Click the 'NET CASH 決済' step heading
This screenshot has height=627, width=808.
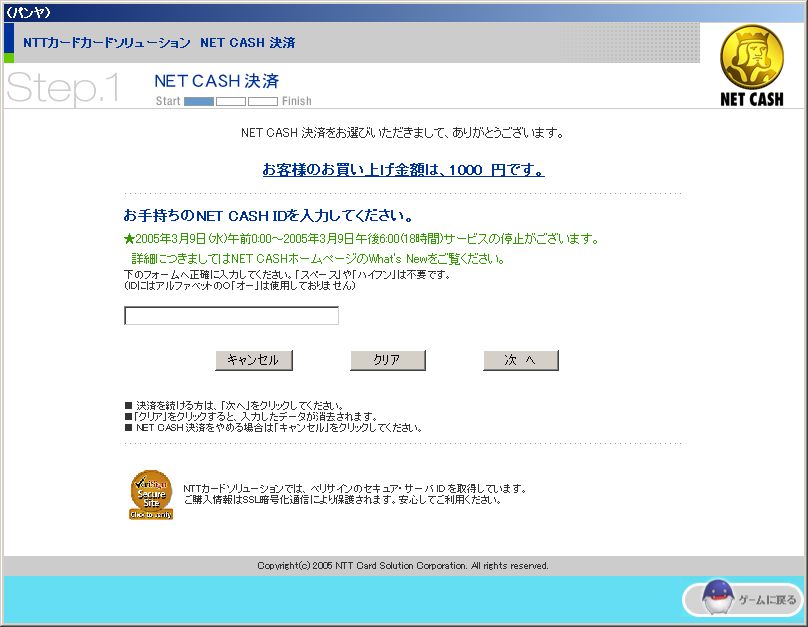(216, 81)
